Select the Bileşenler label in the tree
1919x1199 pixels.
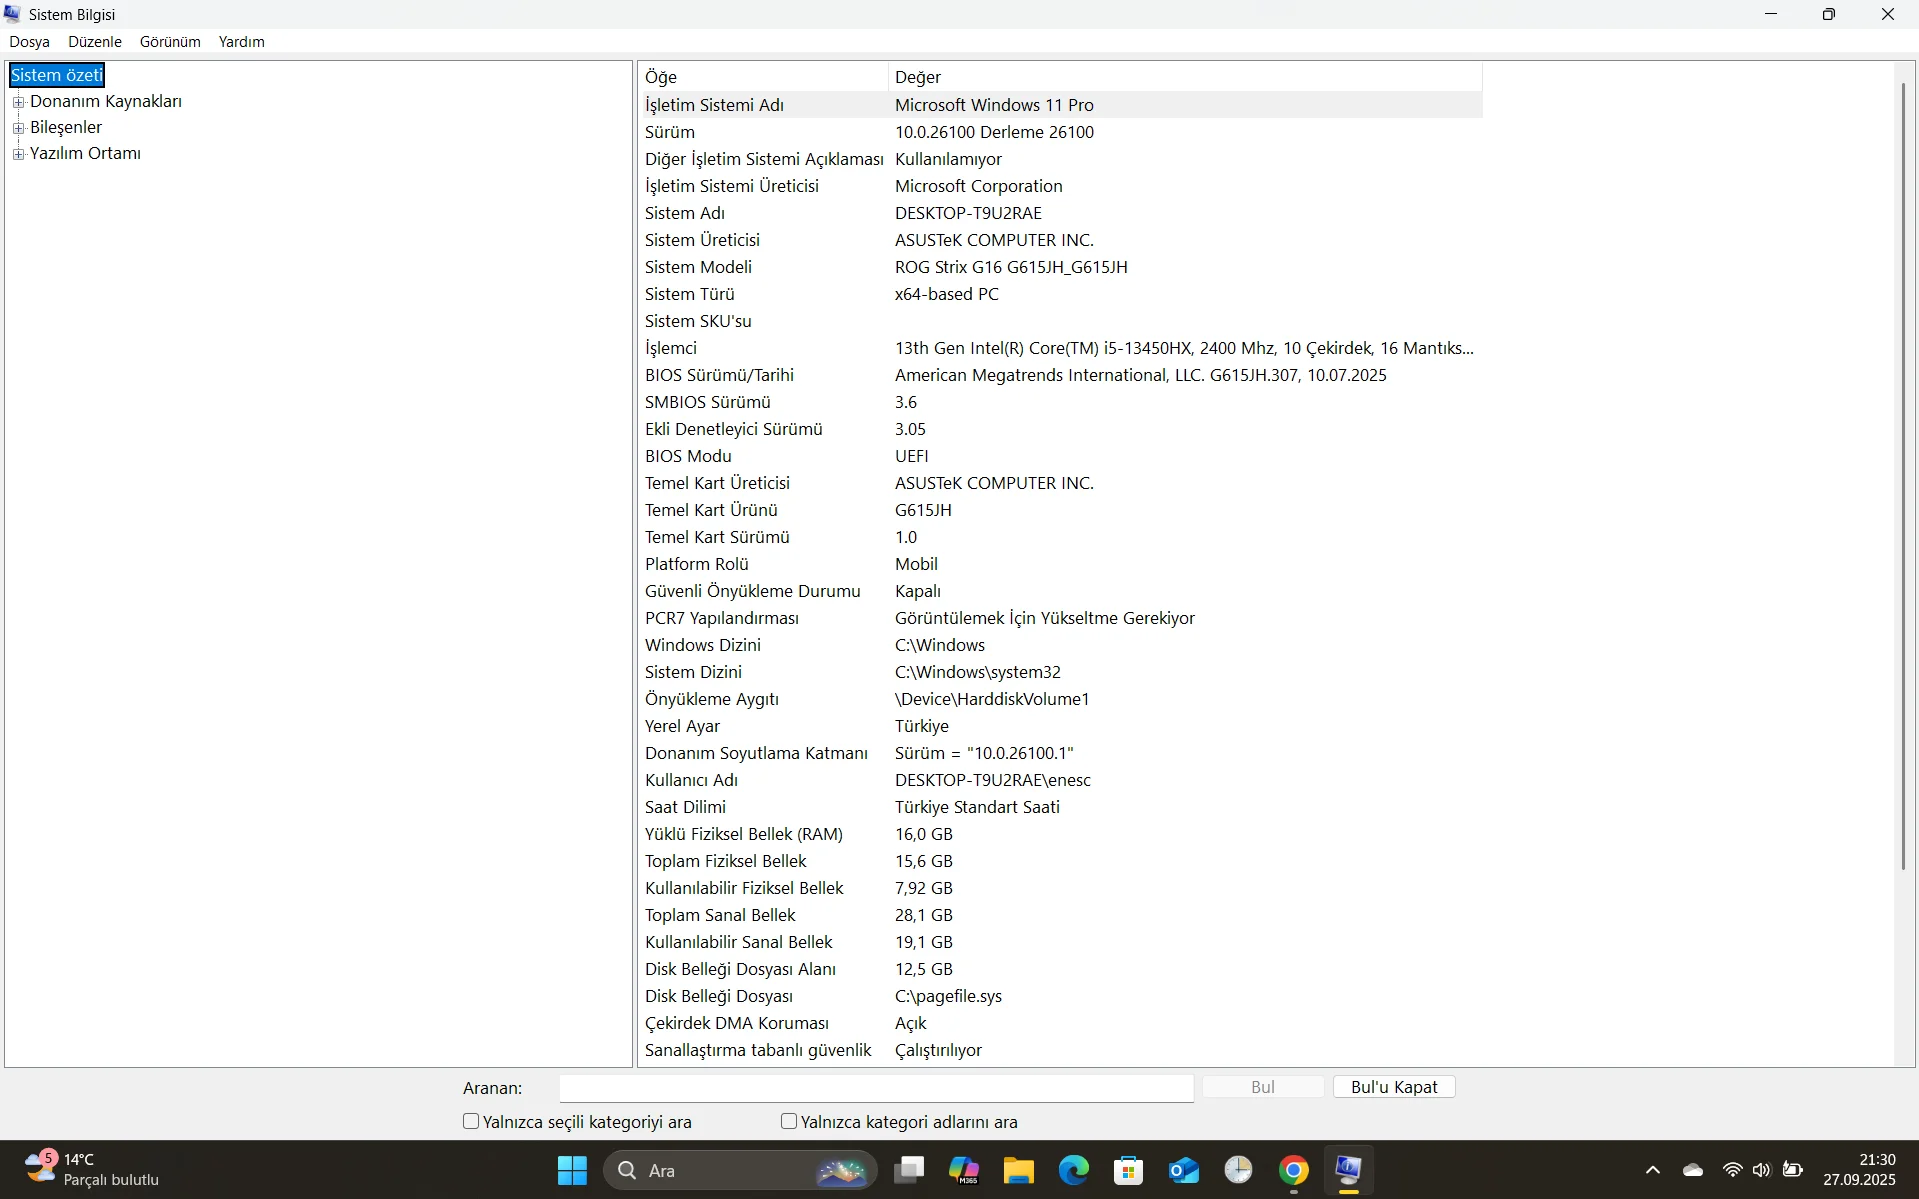(66, 127)
